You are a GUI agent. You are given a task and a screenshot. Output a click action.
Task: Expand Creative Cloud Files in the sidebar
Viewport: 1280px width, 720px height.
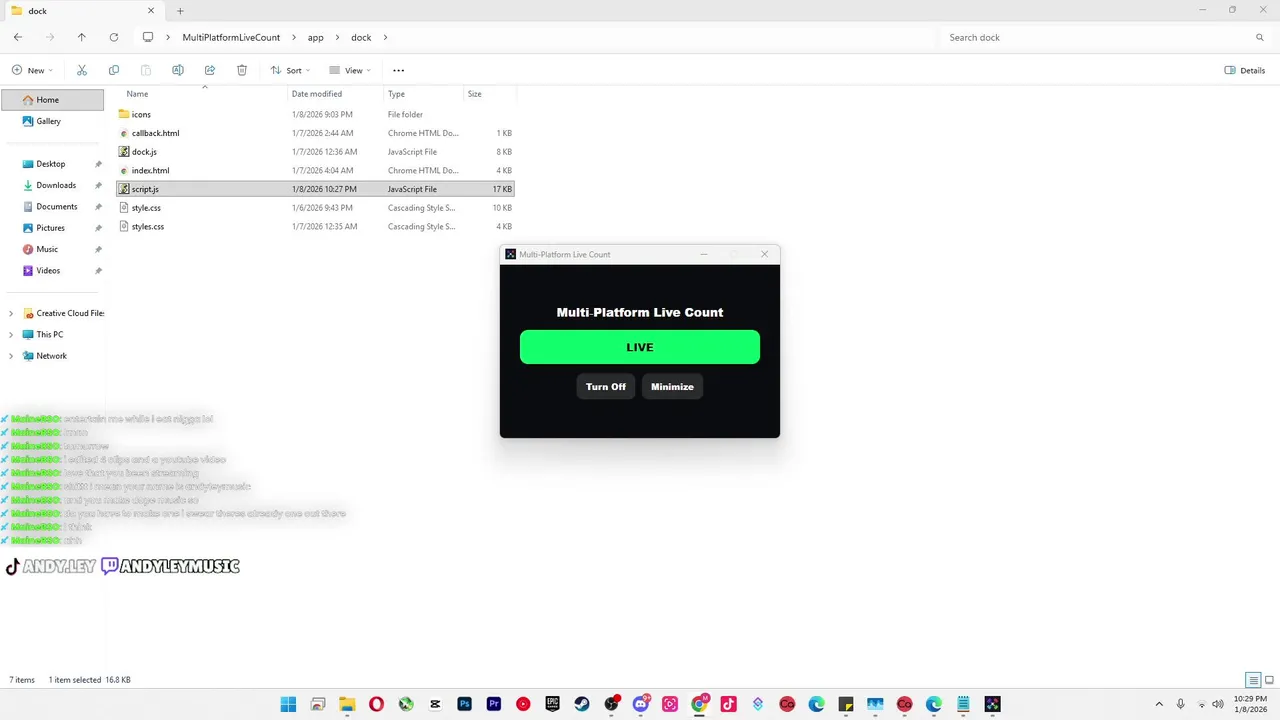[x=11, y=313]
